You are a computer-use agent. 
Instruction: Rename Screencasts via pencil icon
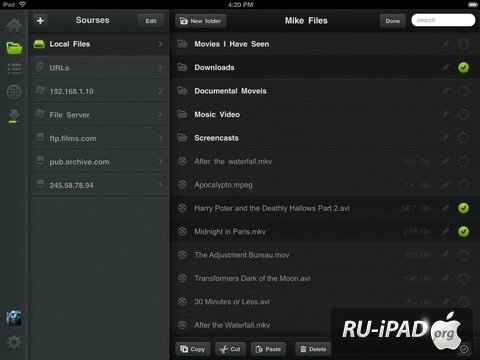pos(446,138)
